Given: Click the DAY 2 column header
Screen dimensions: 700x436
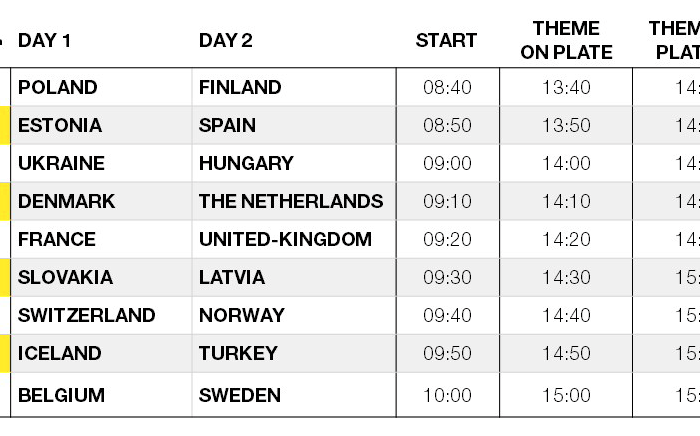Looking at the screenshot, I should [x=225, y=41].
